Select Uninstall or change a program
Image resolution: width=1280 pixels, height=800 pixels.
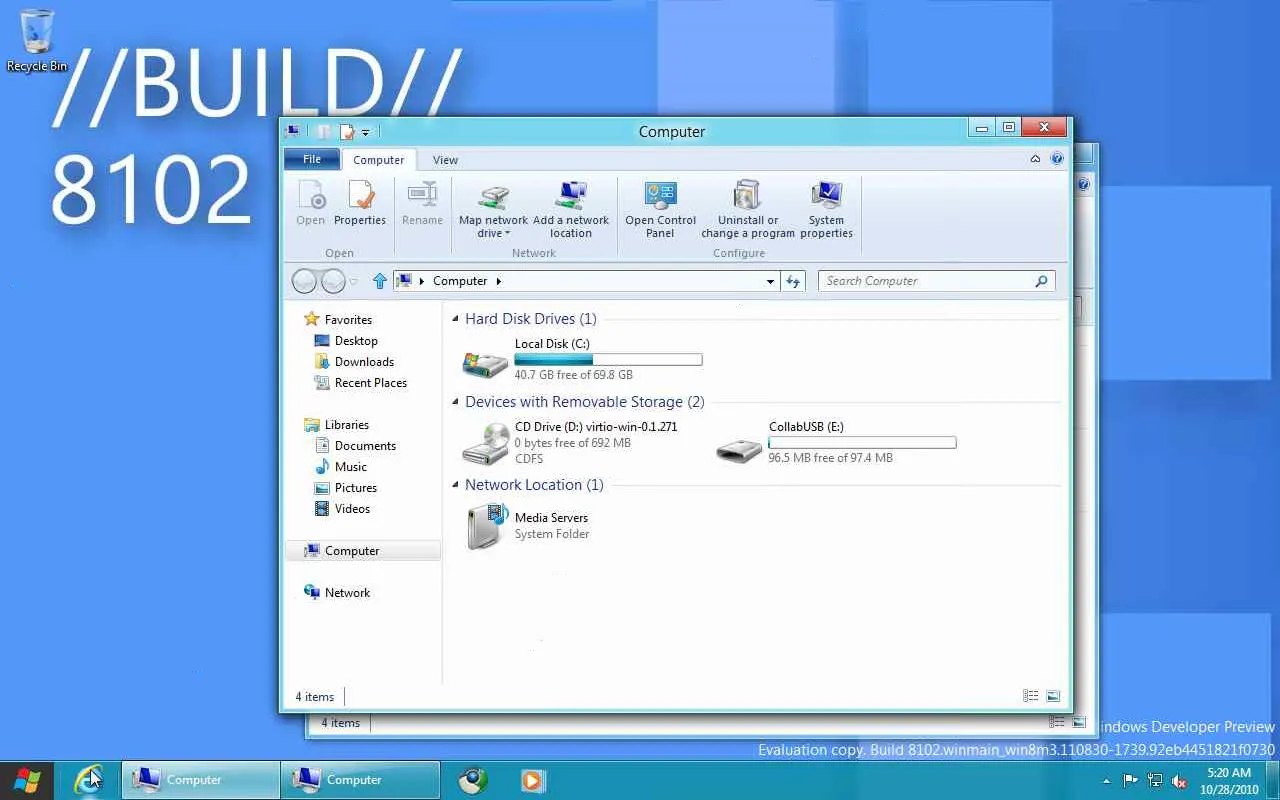(x=748, y=210)
